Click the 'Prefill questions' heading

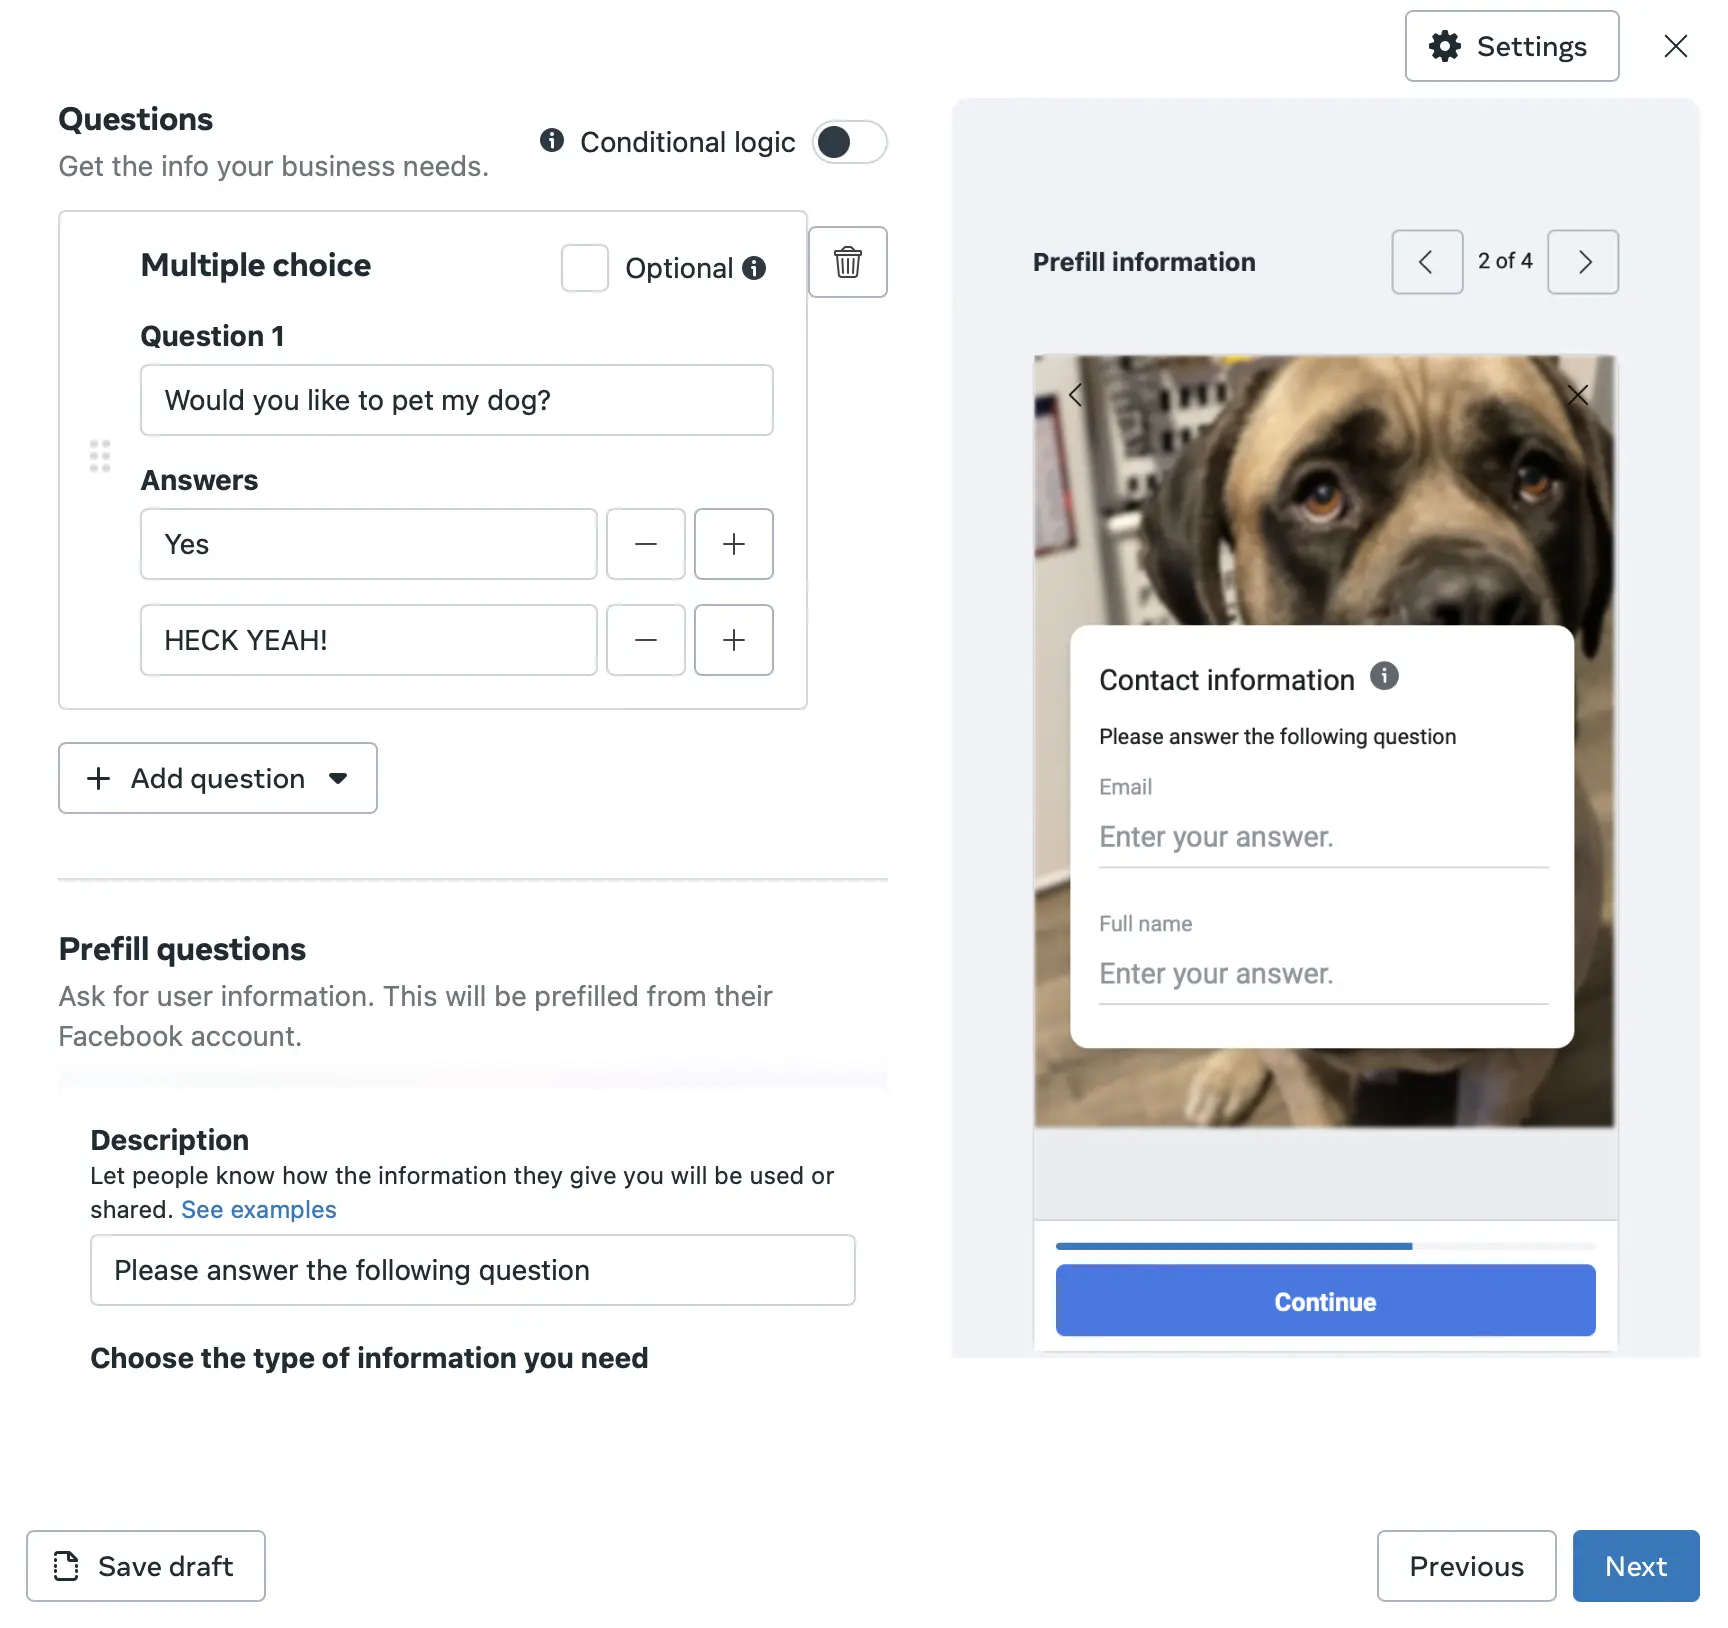click(x=182, y=949)
